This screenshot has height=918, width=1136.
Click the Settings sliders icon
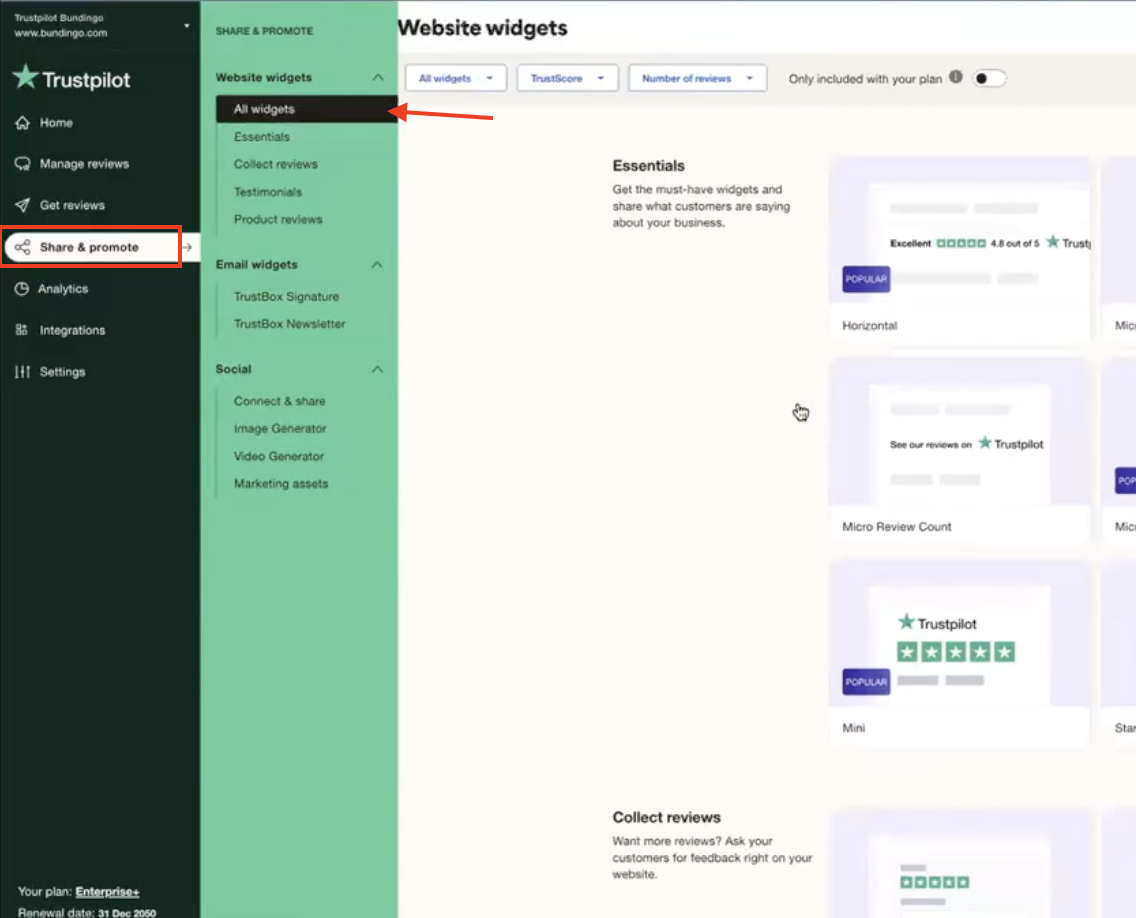(x=22, y=372)
